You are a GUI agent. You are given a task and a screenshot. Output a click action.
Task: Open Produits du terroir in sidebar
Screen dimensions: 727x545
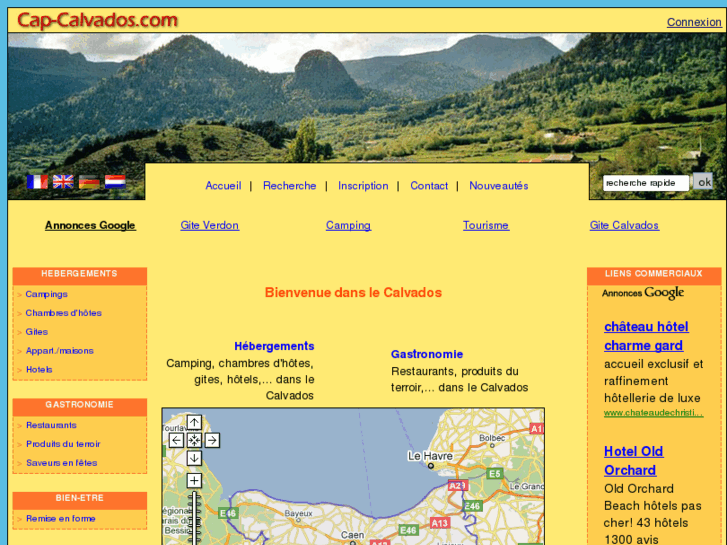point(63,444)
